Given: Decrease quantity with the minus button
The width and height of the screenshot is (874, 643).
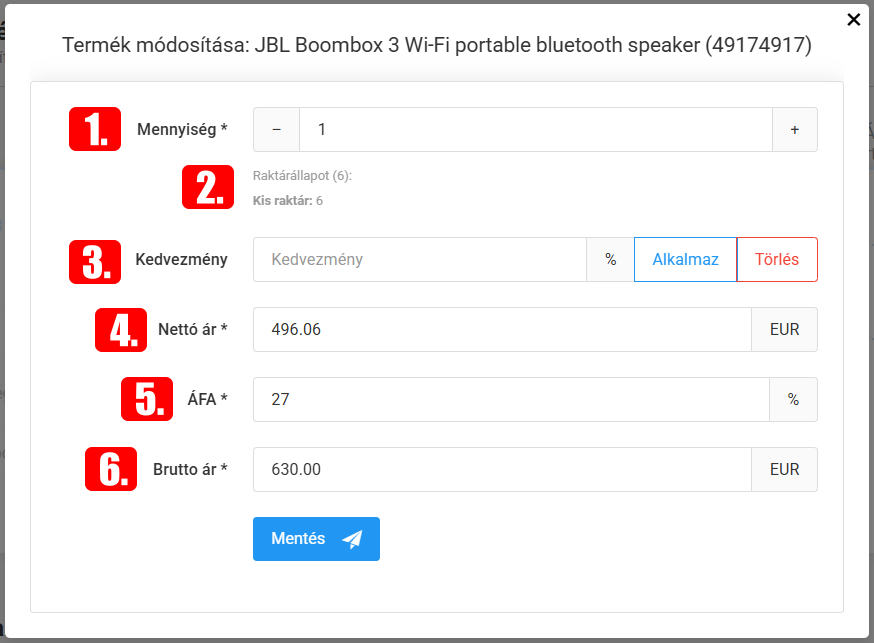Looking at the screenshot, I should click(276, 129).
